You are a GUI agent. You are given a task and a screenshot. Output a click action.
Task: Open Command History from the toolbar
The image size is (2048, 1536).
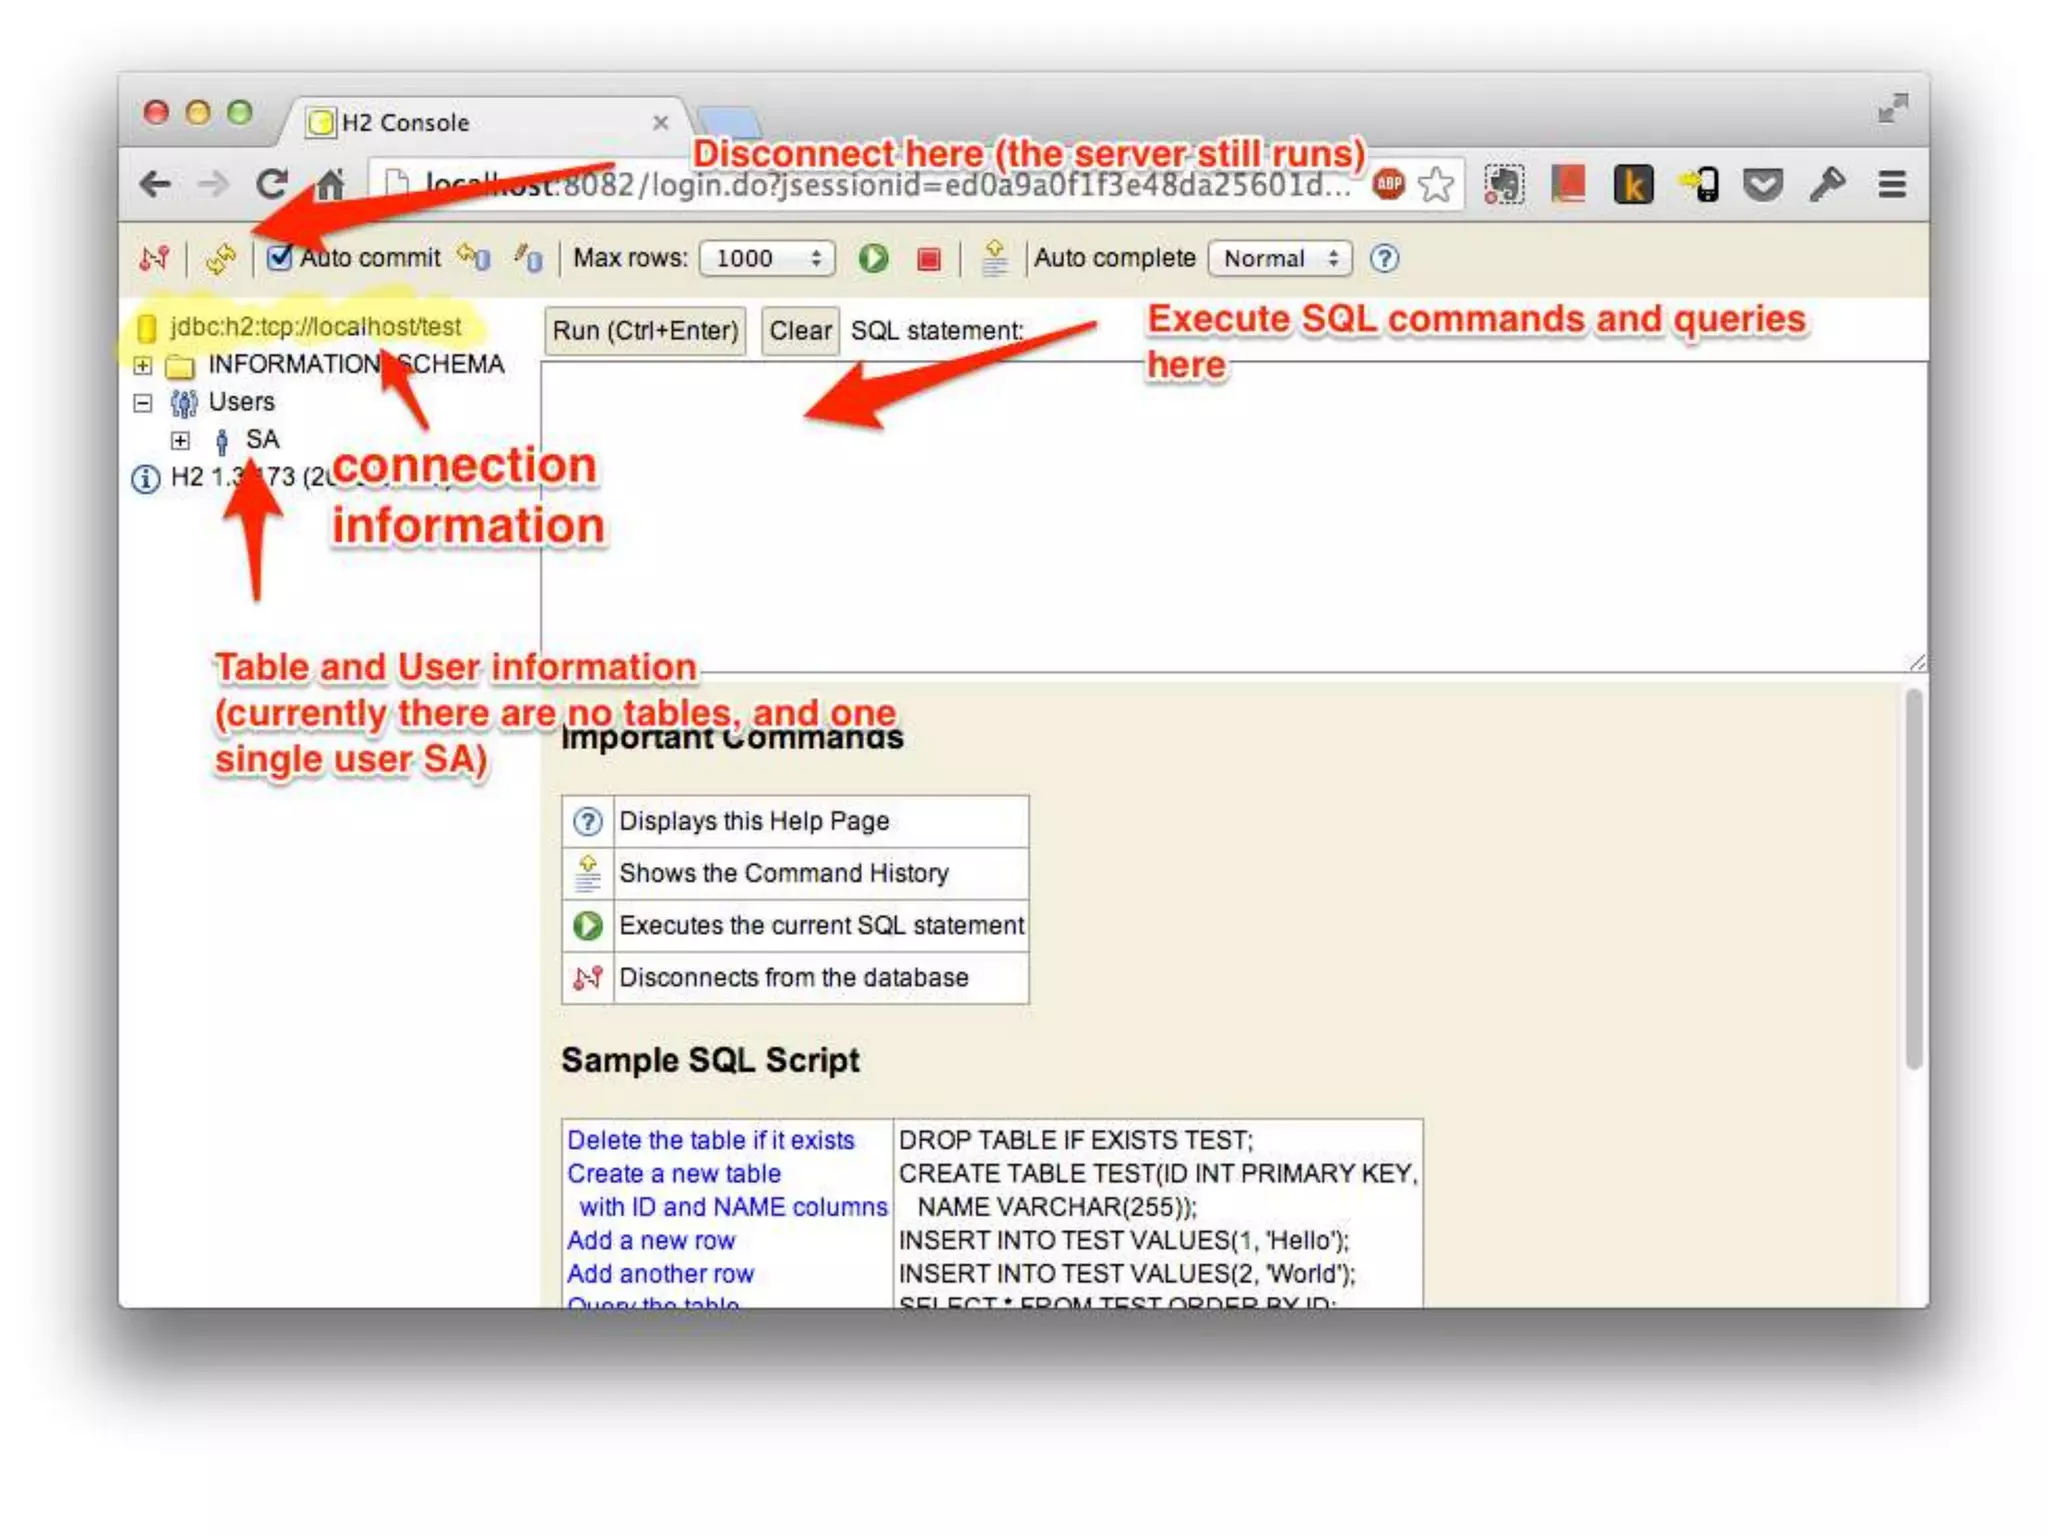pos(994,258)
